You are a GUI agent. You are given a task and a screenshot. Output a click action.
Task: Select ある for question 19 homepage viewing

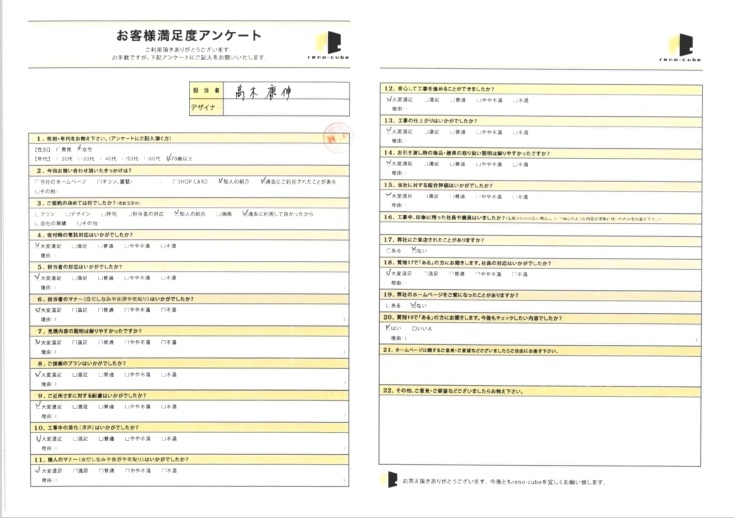pos(387,304)
